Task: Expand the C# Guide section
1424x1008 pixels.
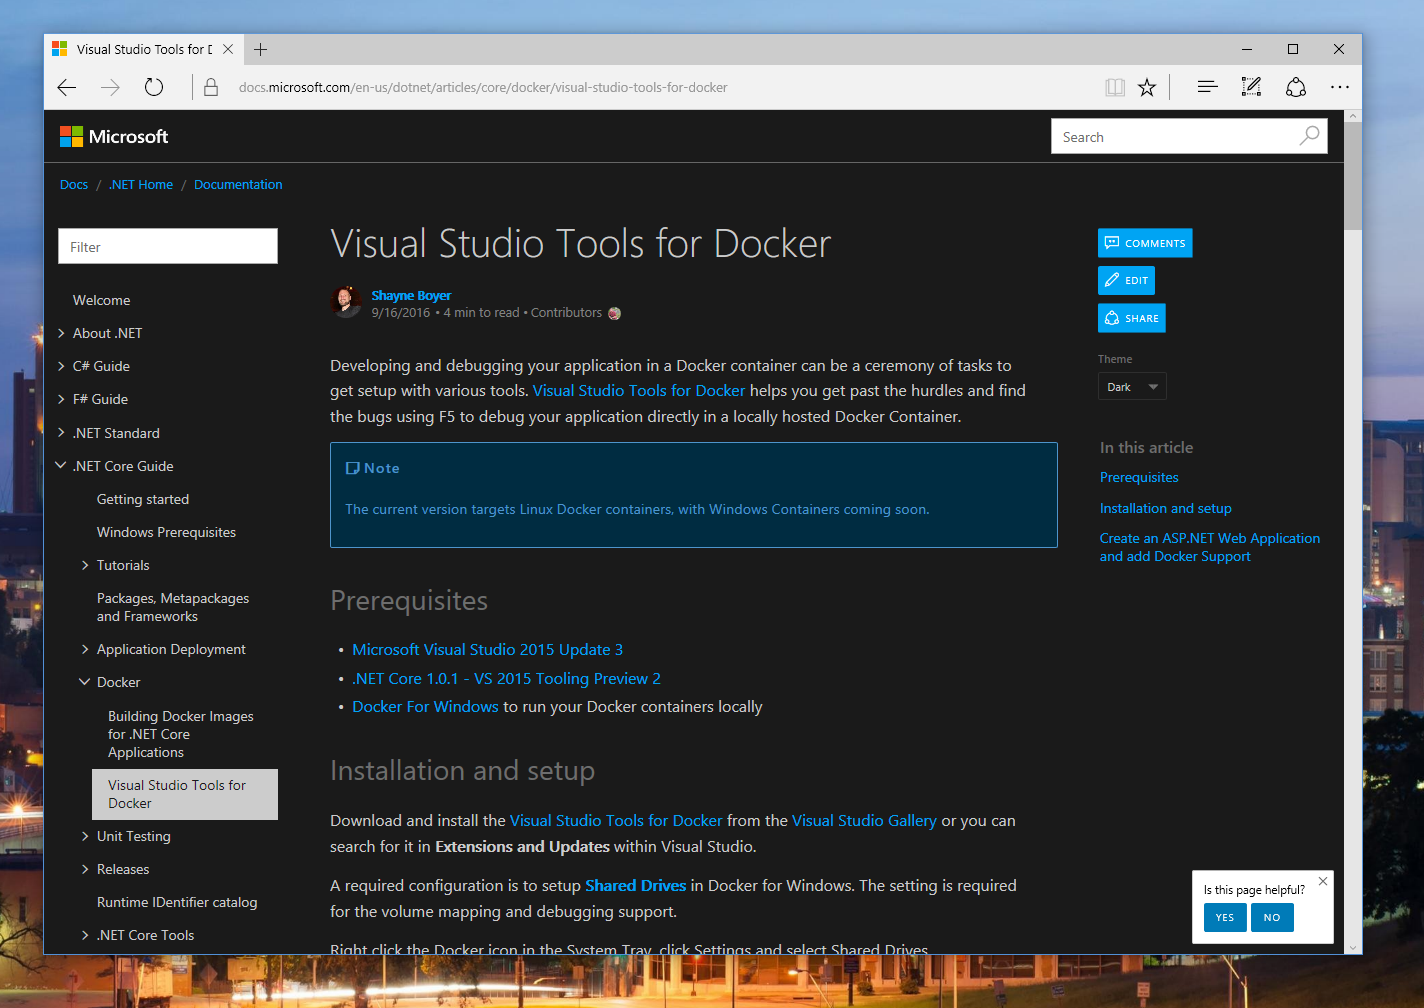Action: 62,366
